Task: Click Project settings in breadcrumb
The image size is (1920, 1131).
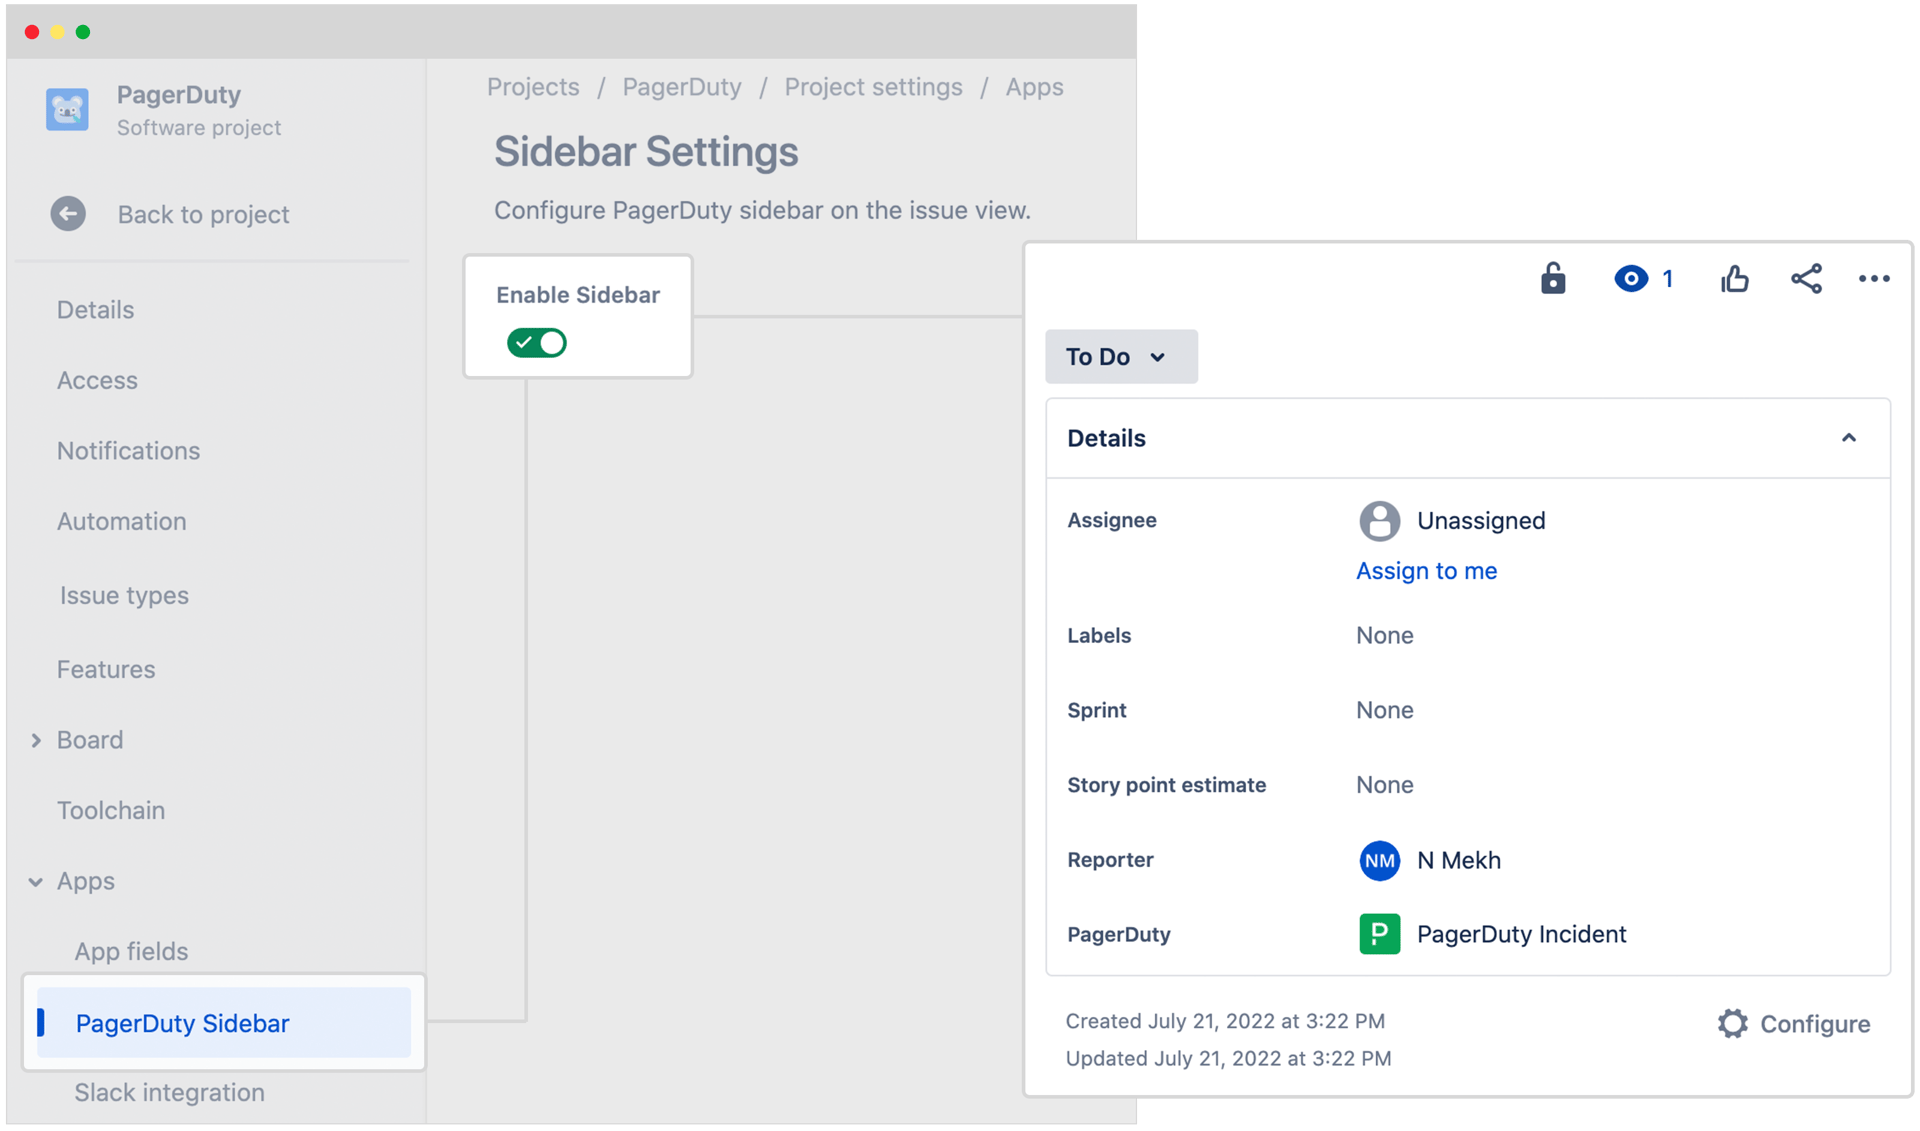Action: coord(873,87)
